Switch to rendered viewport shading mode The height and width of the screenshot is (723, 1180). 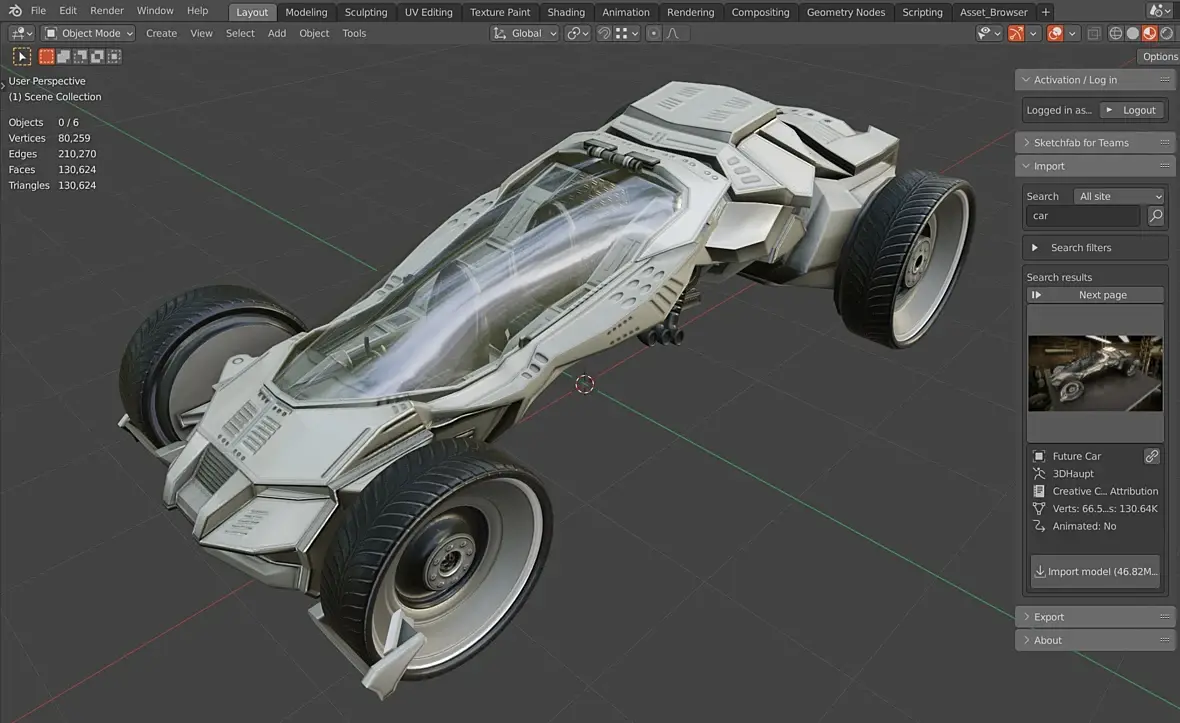point(1166,33)
